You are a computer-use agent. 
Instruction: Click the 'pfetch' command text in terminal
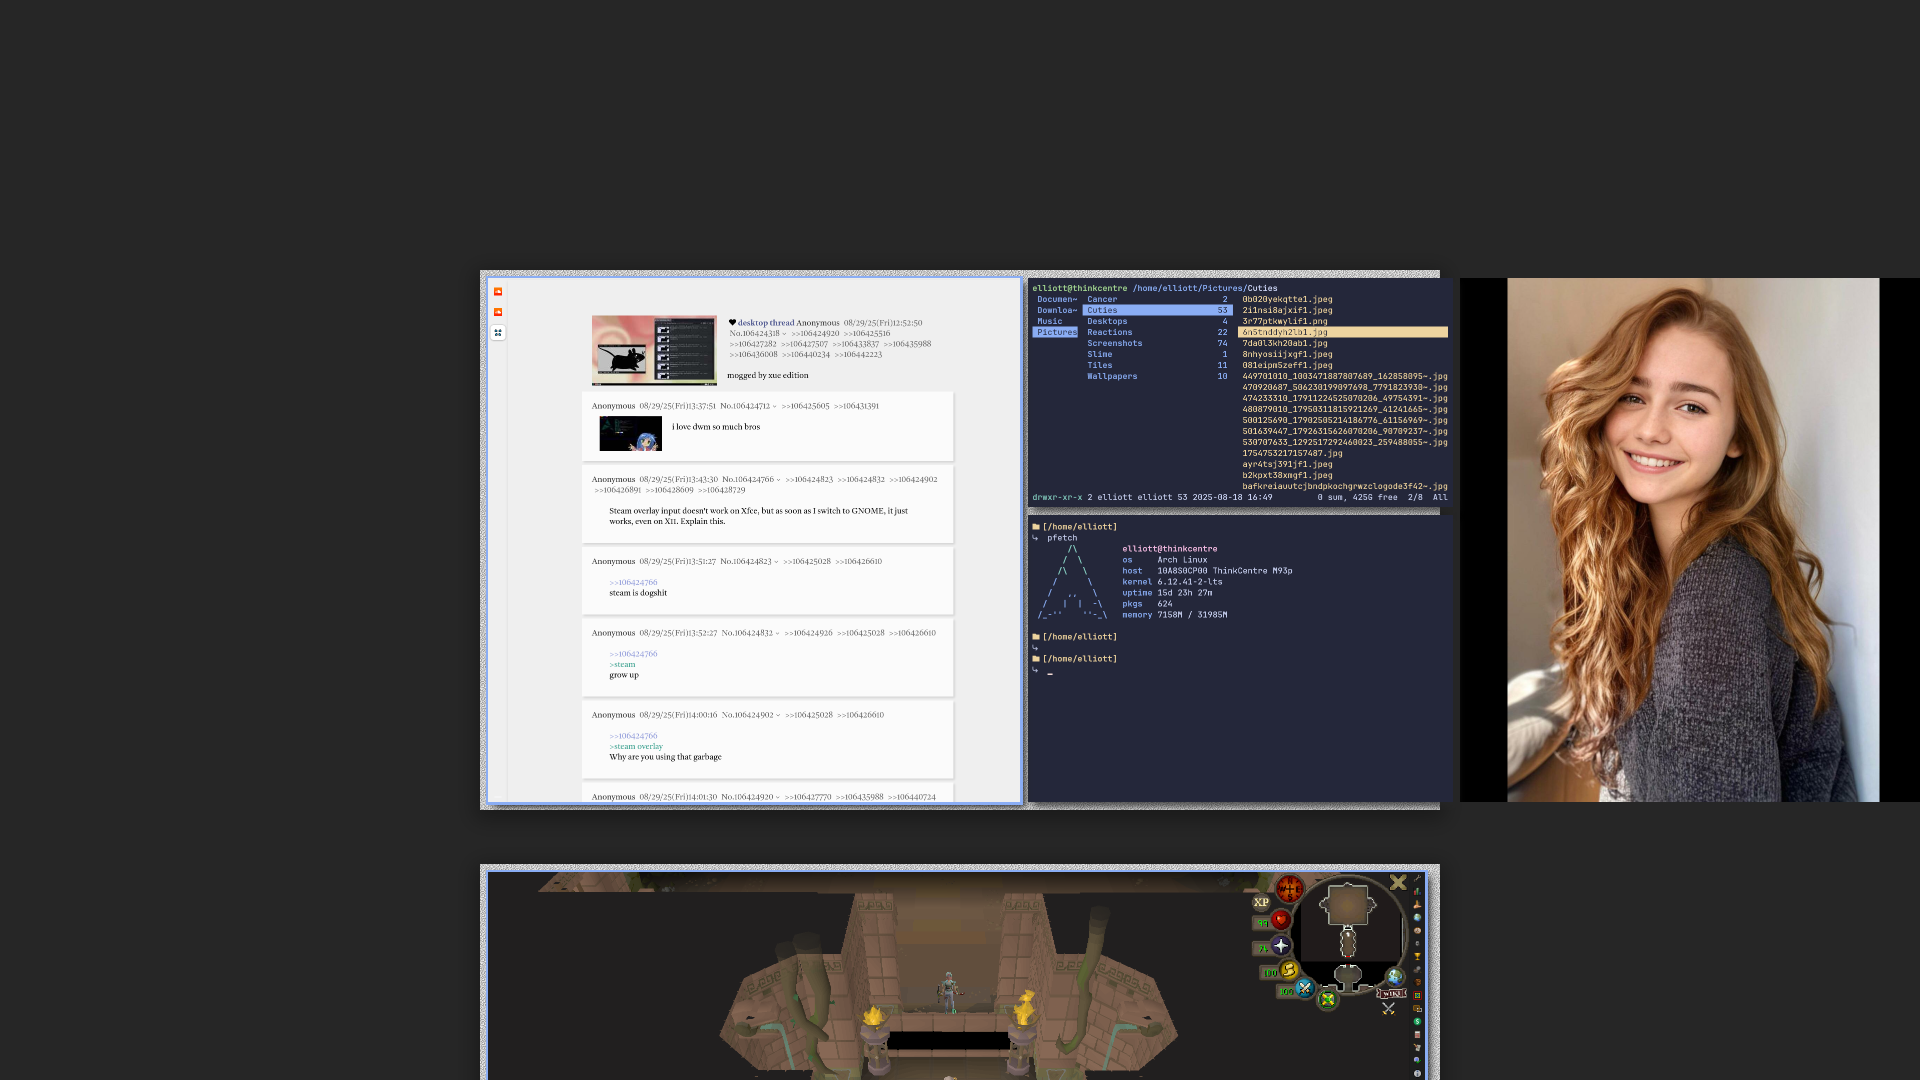pyautogui.click(x=1062, y=538)
